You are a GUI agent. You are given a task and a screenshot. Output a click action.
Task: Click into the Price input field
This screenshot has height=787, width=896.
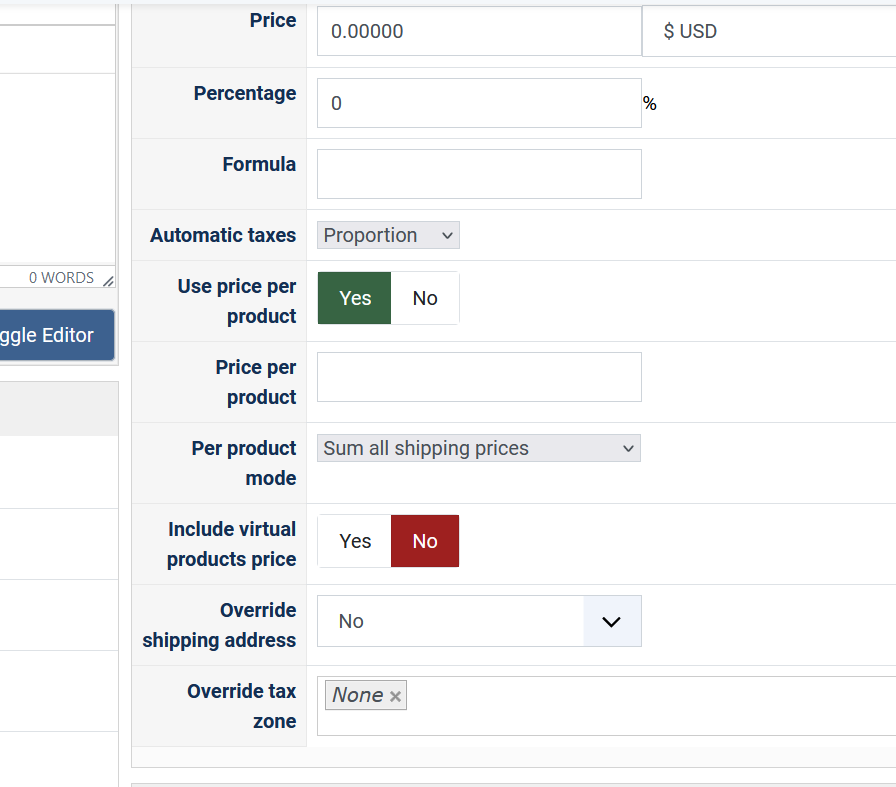479,31
